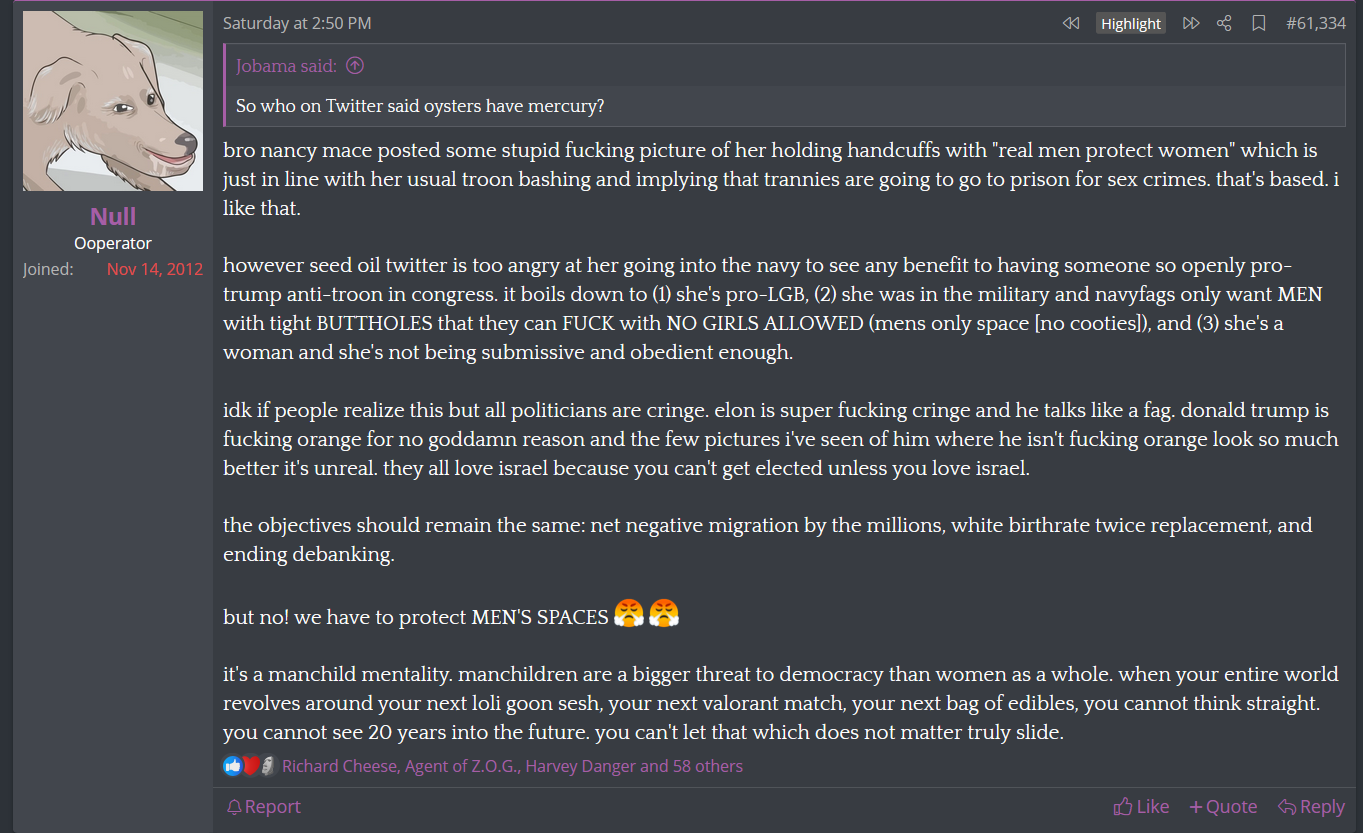Click the reaction emoji icons summary
The image size is (1363, 833).
click(x=248, y=766)
